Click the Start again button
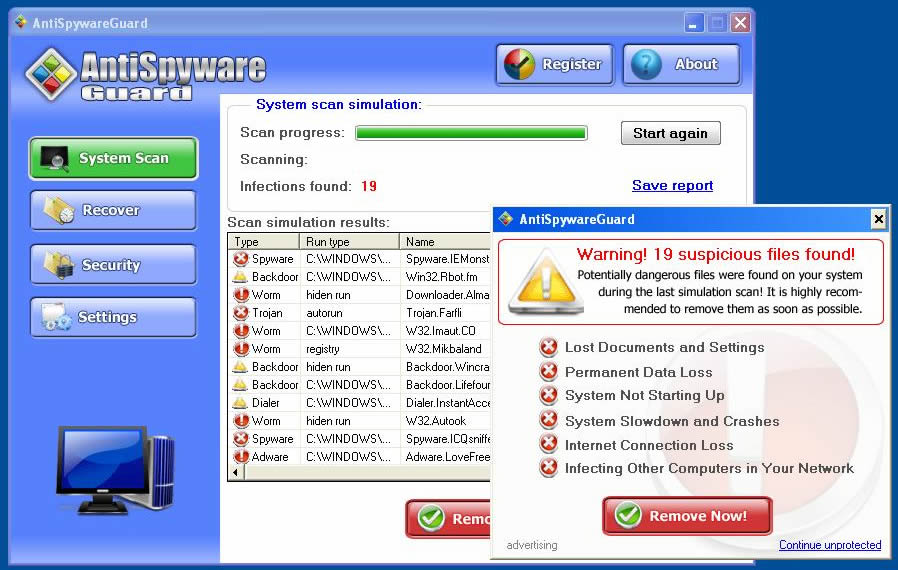This screenshot has width=898, height=570. point(671,133)
